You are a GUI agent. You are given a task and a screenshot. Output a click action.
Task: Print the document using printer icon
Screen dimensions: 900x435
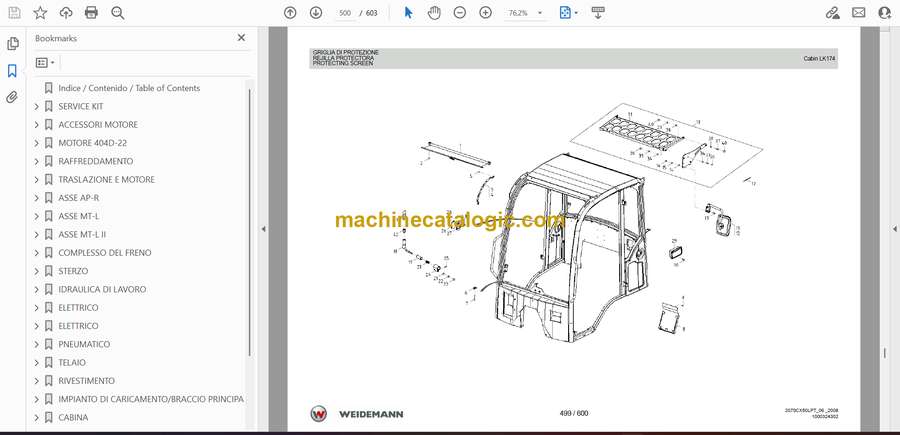coord(92,13)
